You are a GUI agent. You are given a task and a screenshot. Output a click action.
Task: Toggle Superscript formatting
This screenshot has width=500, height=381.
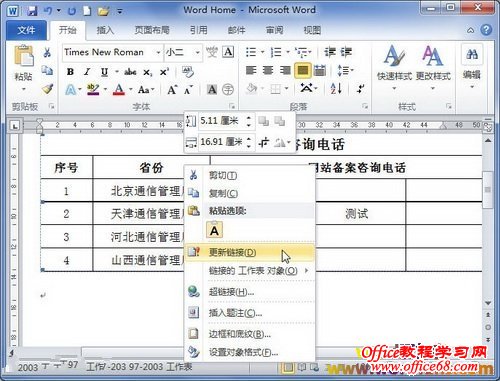point(164,72)
